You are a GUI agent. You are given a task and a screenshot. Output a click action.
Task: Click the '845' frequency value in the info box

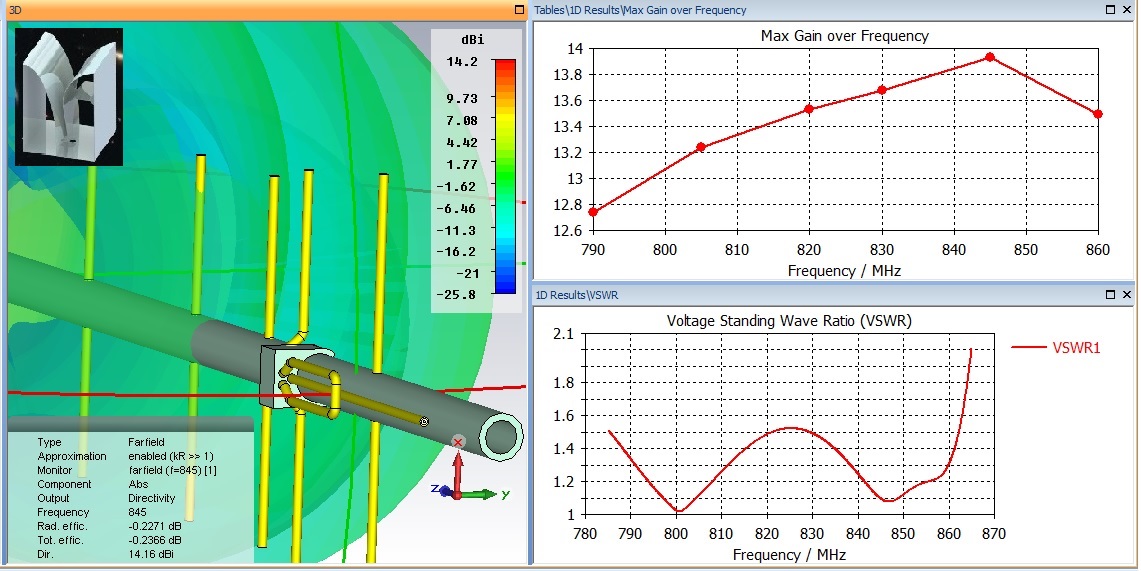pyautogui.click(x=137, y=512)
